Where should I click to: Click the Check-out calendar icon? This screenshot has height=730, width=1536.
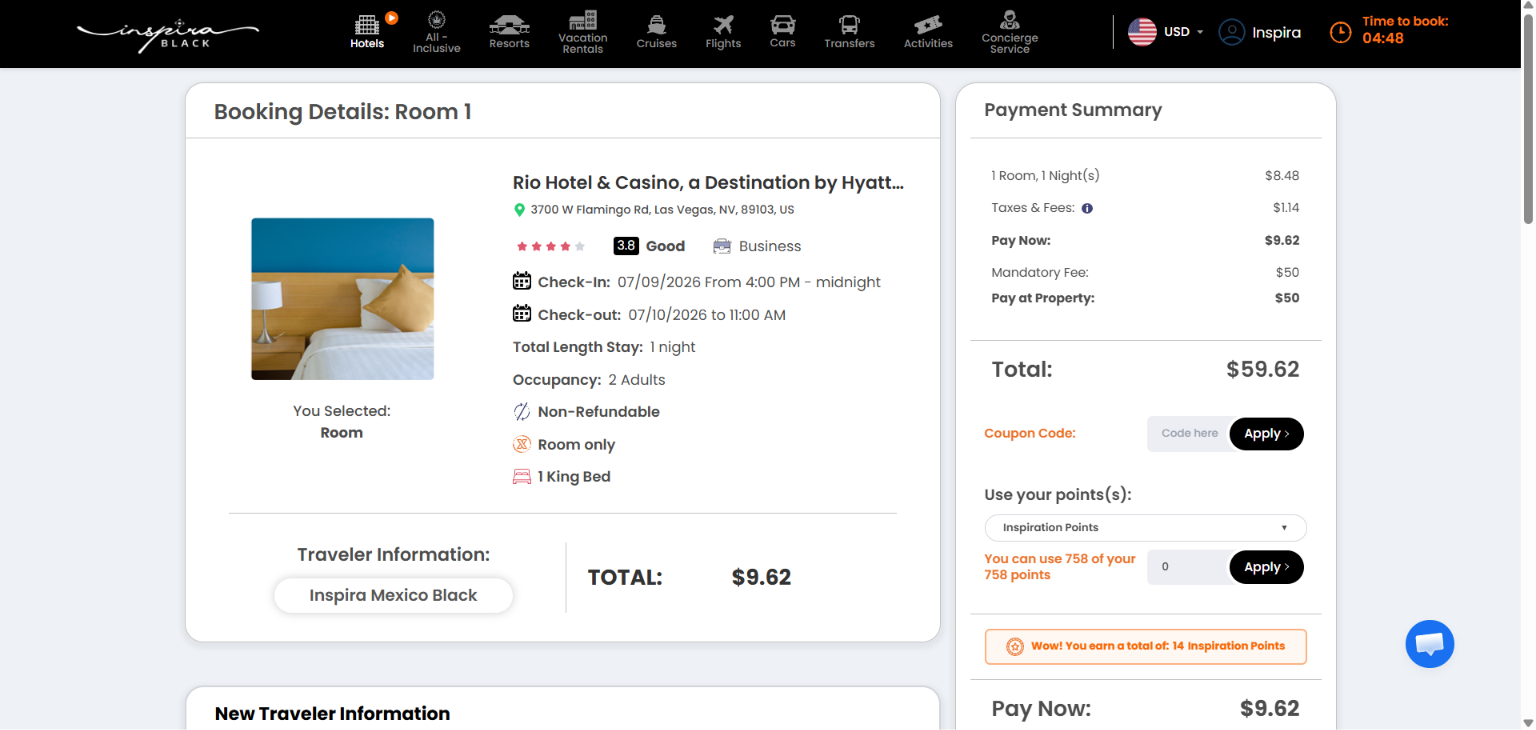click(x=521, y=314)
